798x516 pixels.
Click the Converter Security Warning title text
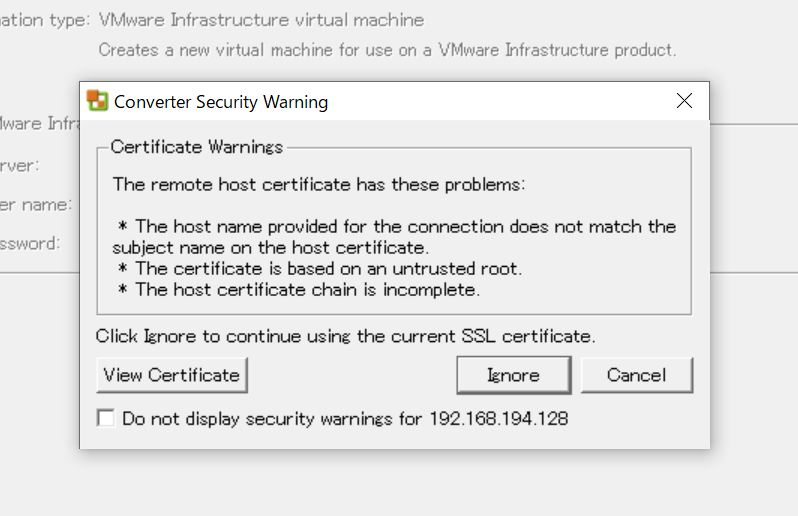click(221, 102)
